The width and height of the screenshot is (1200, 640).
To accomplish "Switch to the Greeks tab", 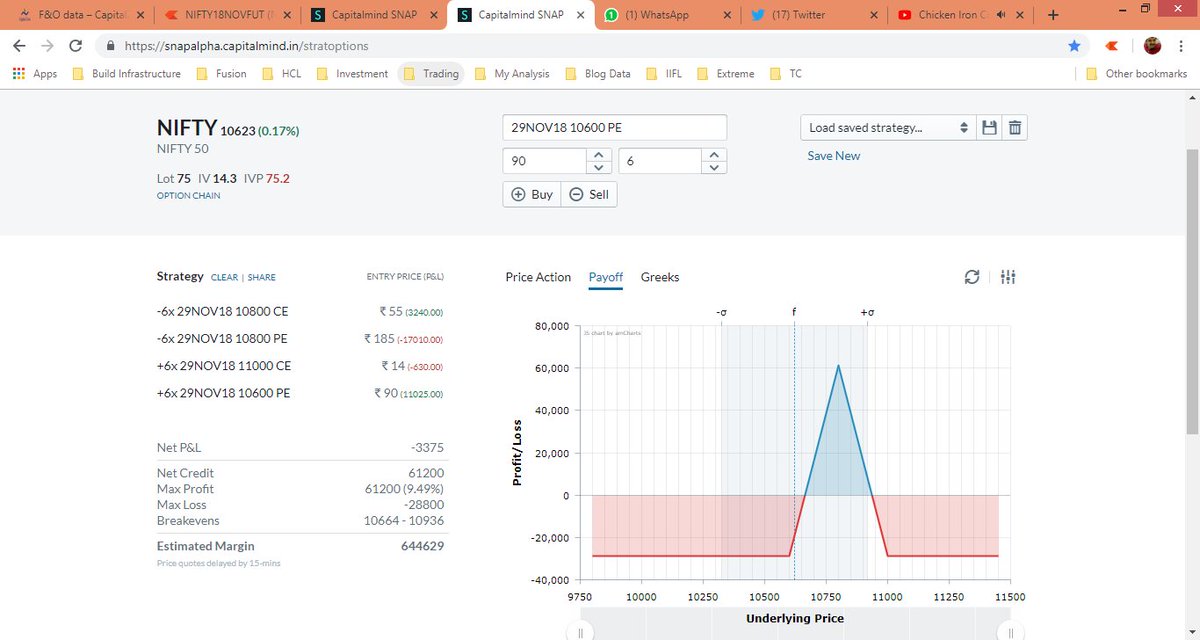I will [x=660, y=277].
